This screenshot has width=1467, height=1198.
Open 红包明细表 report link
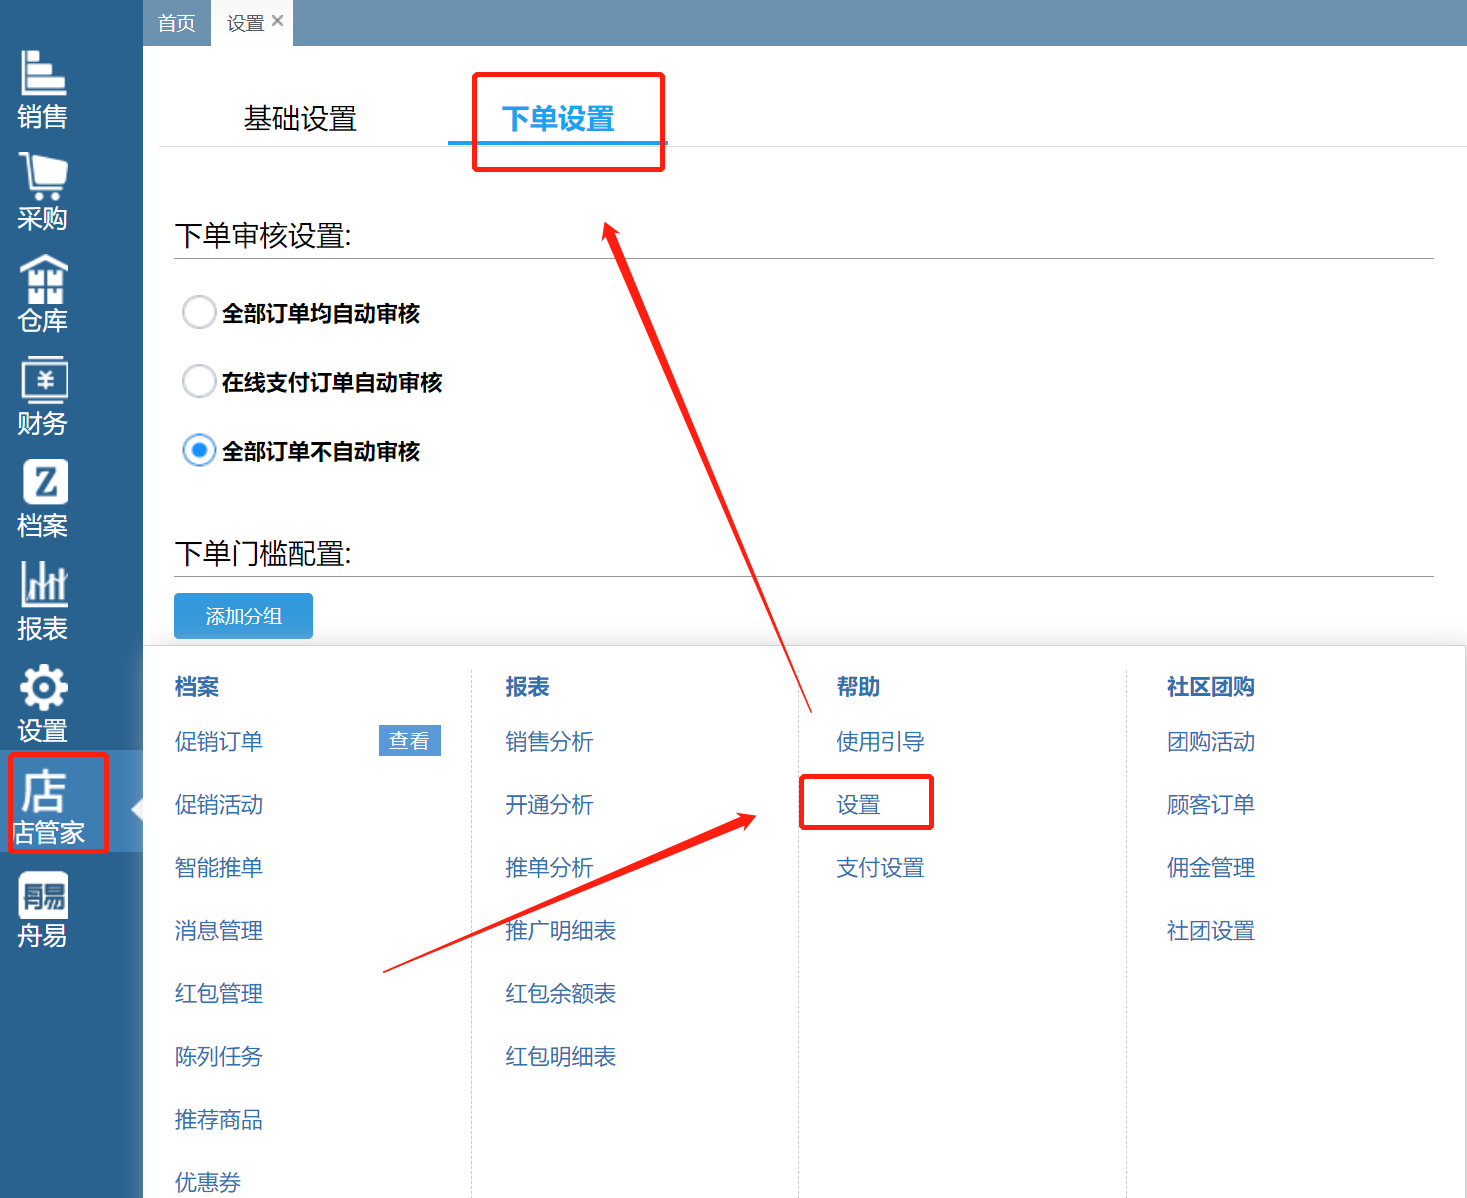coord(561,1057)
